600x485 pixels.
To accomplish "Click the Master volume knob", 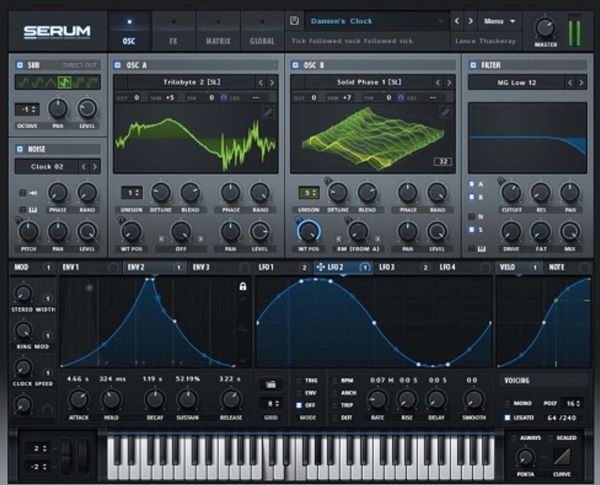I will click(x=545, y=28).
